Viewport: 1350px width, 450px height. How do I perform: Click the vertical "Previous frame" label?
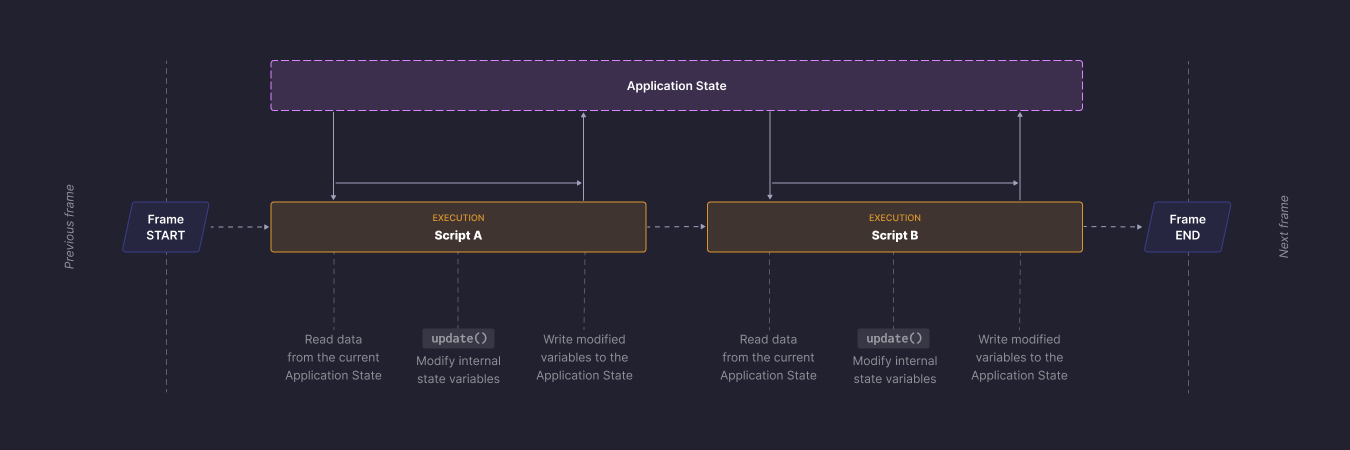tap(69, 227)
